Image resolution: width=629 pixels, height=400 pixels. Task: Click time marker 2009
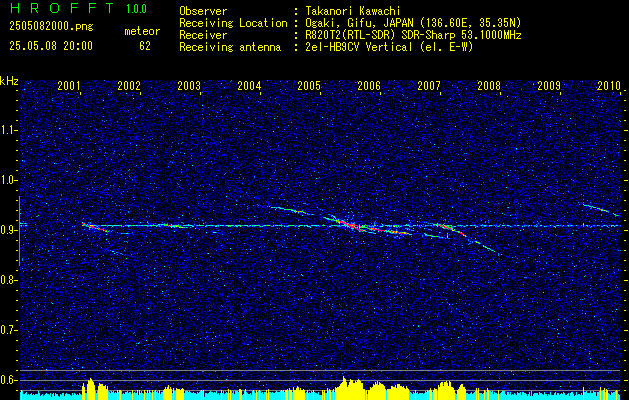[549, 85]
